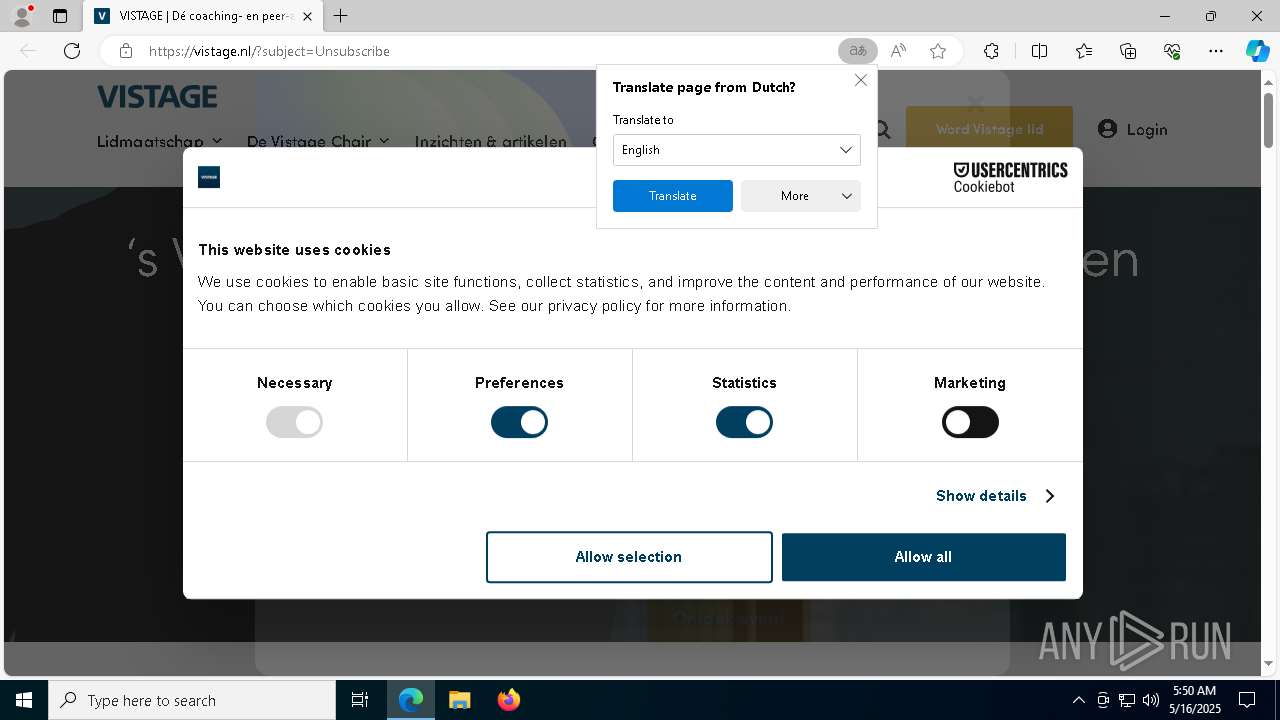Click the Login user icon
Viewport: 1280px width, 720px height.
pos(1107,128)
